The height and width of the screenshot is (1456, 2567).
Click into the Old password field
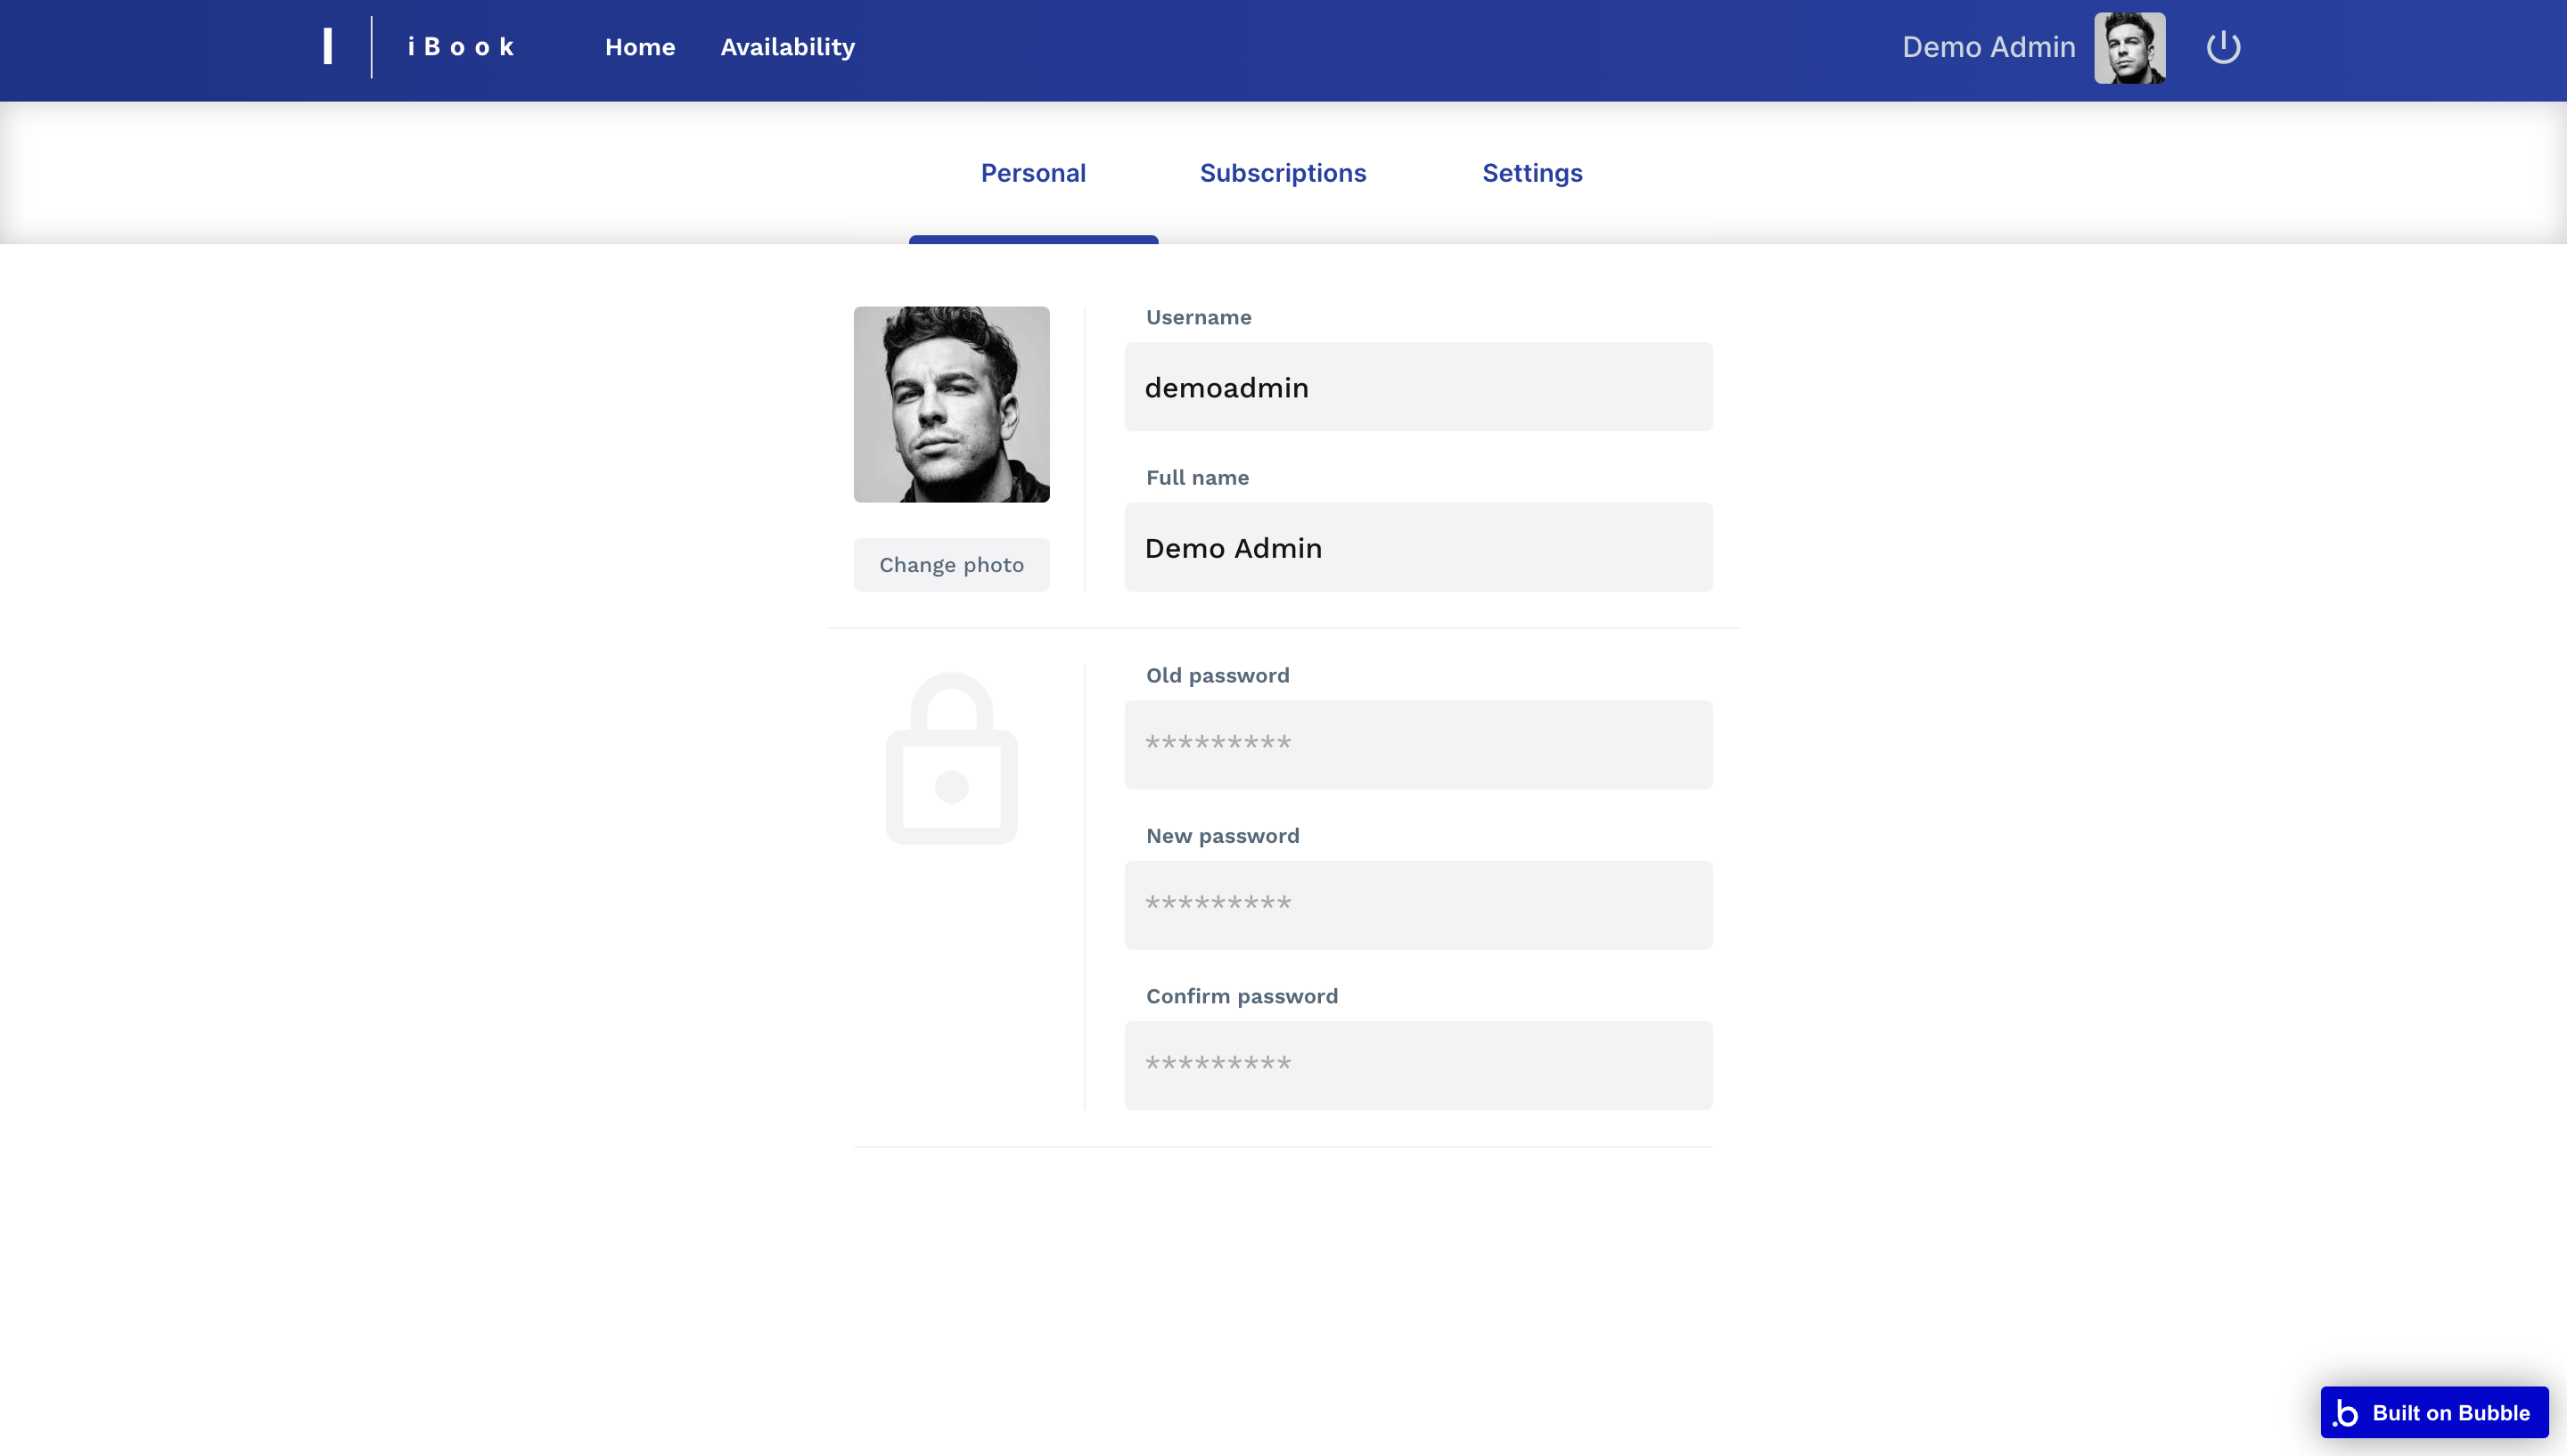click(x=1417, y=745)
